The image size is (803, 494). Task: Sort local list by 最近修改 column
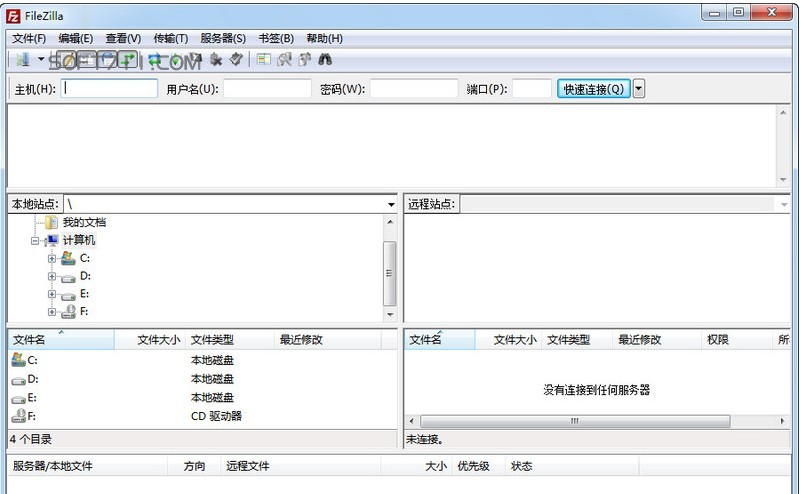[328, 340]
